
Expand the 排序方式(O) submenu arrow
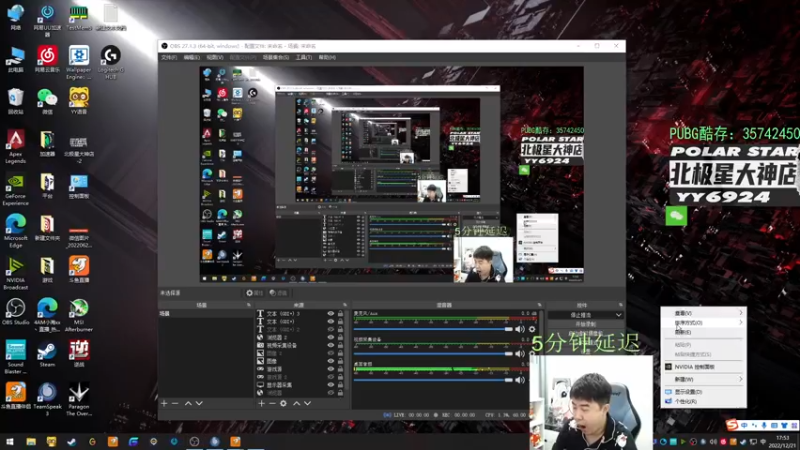[x=741, y=322]
